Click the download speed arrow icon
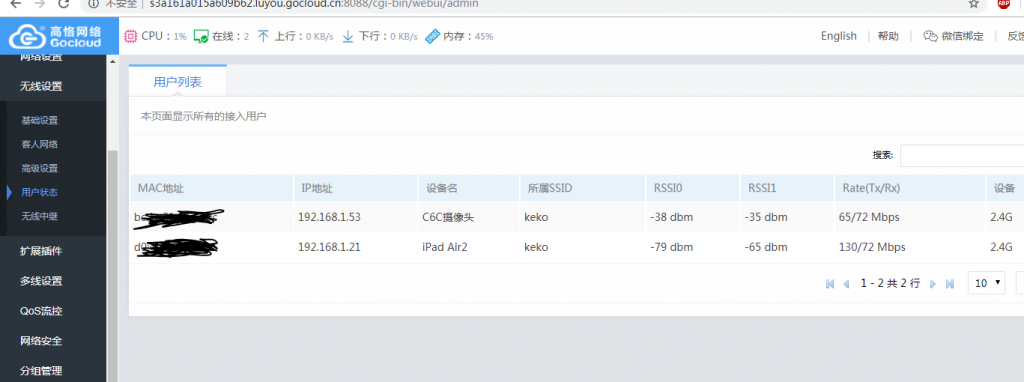 (347, 36)
